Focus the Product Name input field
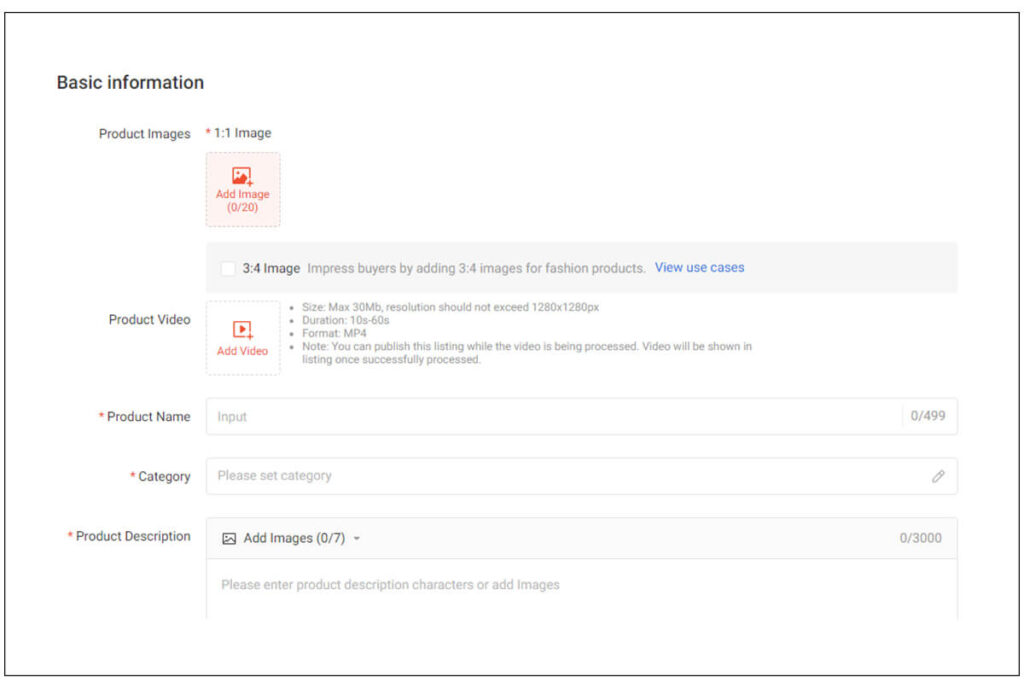 point(550,417)
